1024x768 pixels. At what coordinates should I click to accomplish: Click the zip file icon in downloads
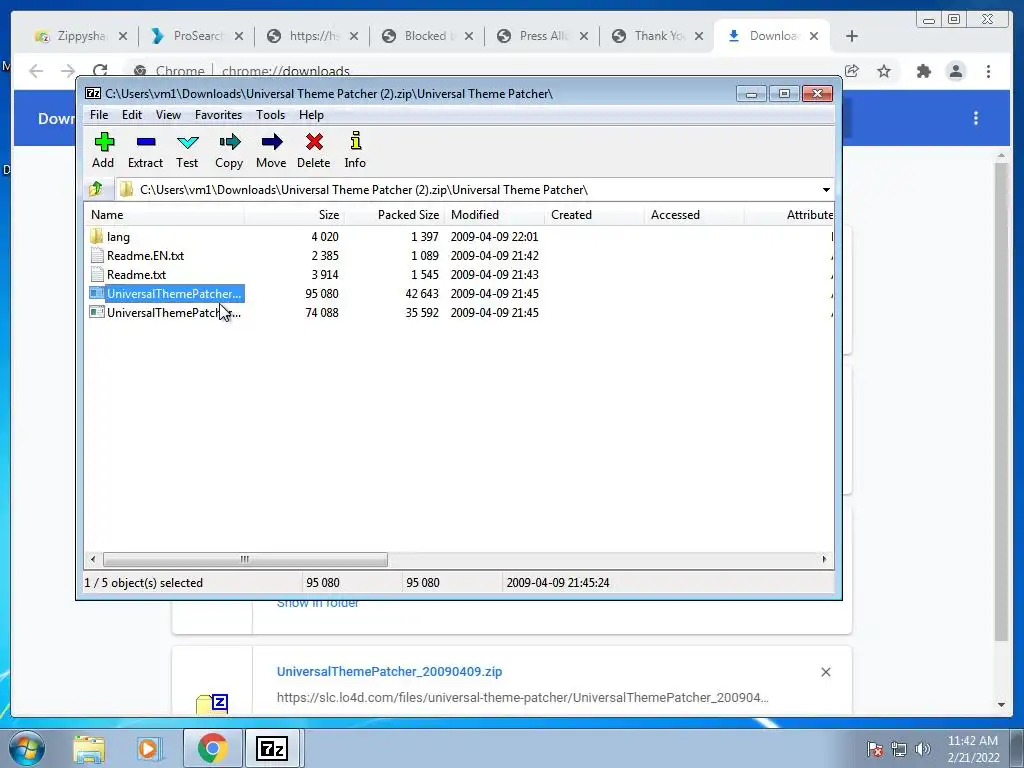[x=212, y=704]
